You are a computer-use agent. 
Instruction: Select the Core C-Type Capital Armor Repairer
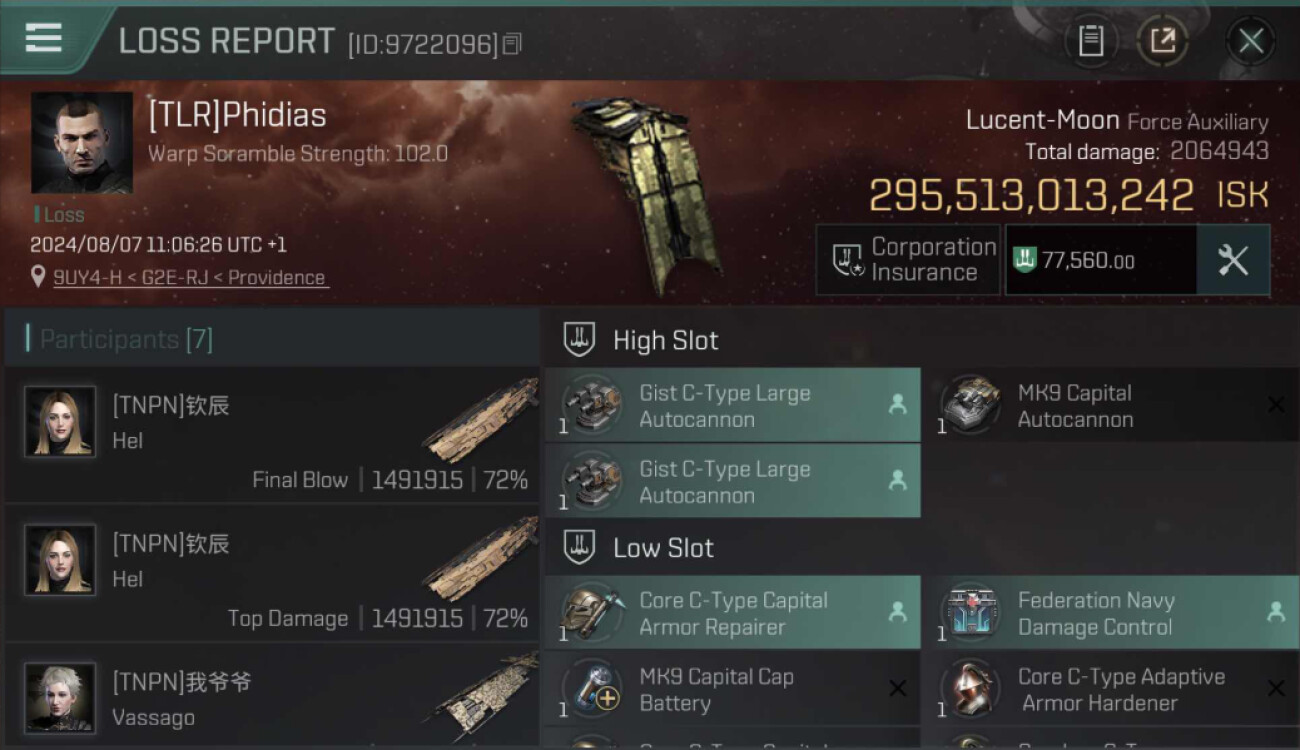click(732, 613)
